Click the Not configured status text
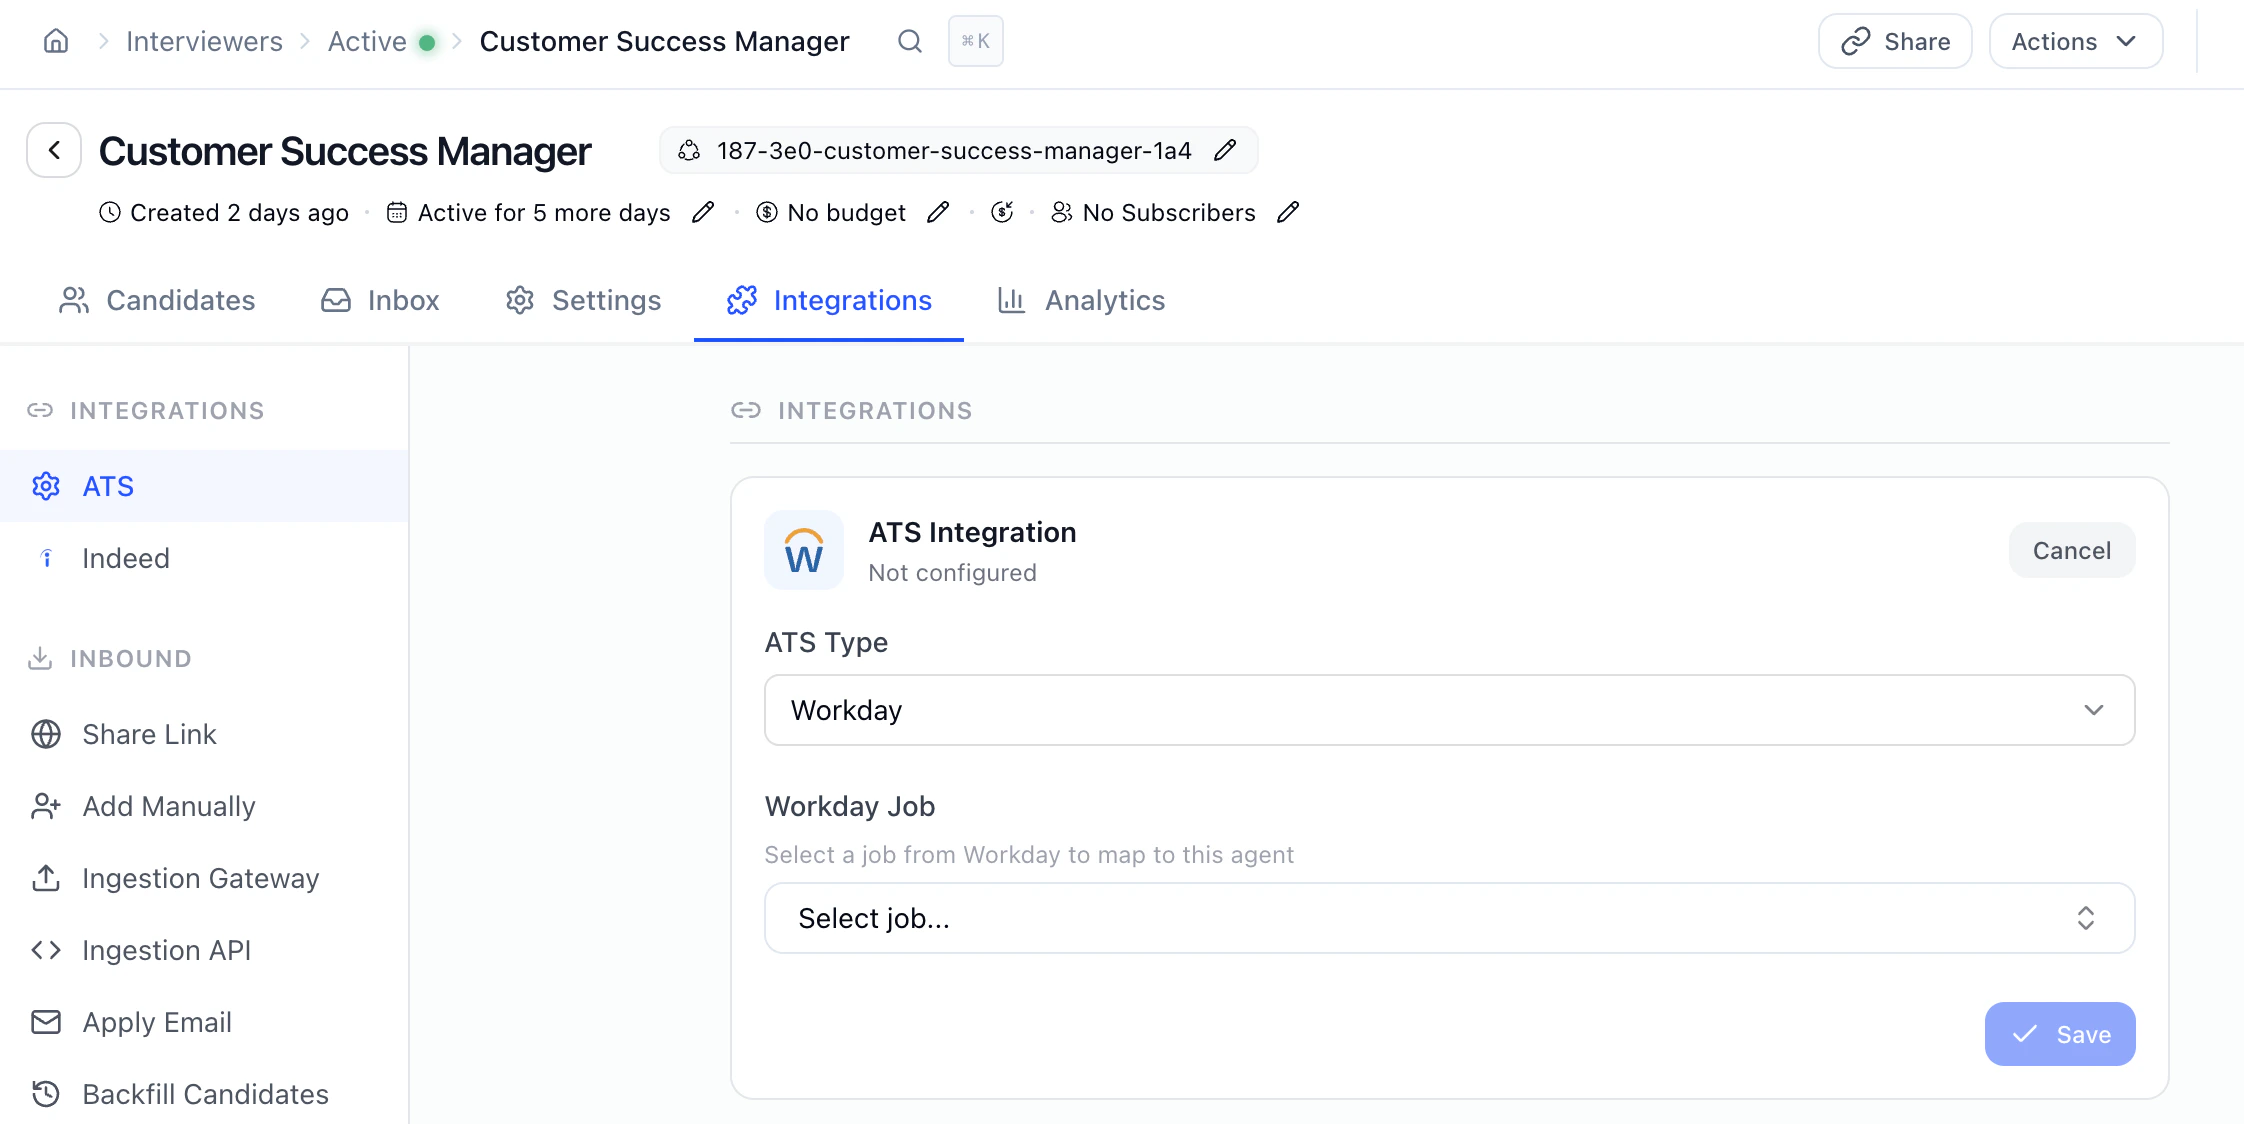Screen dimensions: 2244x1124 [952, 573]
